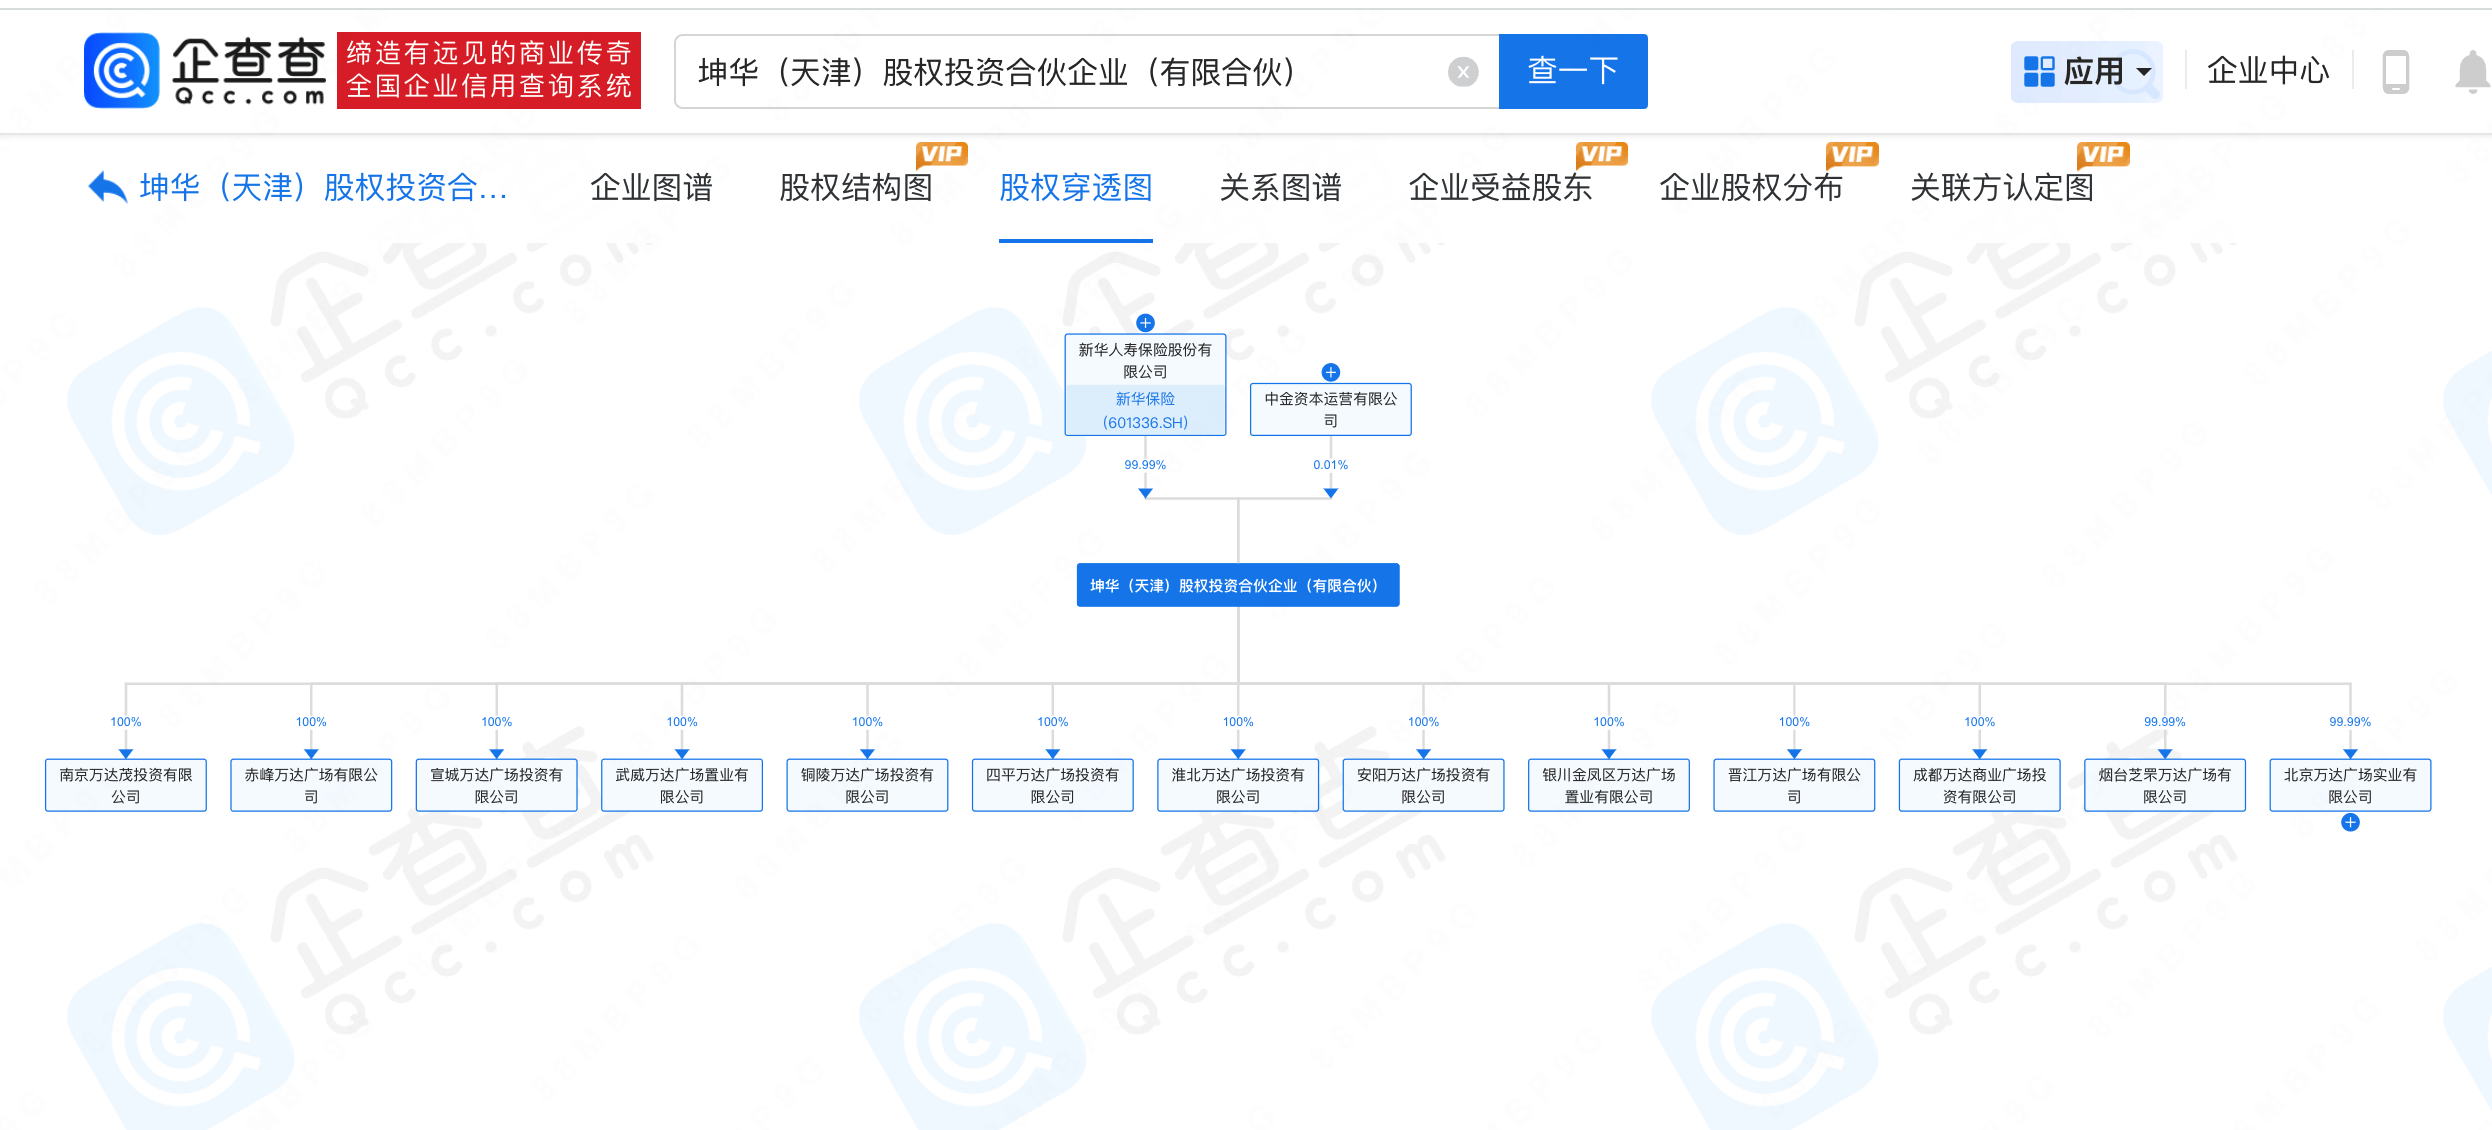Click the 安阳万达广场投资有限公司 node
The height and width of the screenshot is (1130, 2492).
1423,785
